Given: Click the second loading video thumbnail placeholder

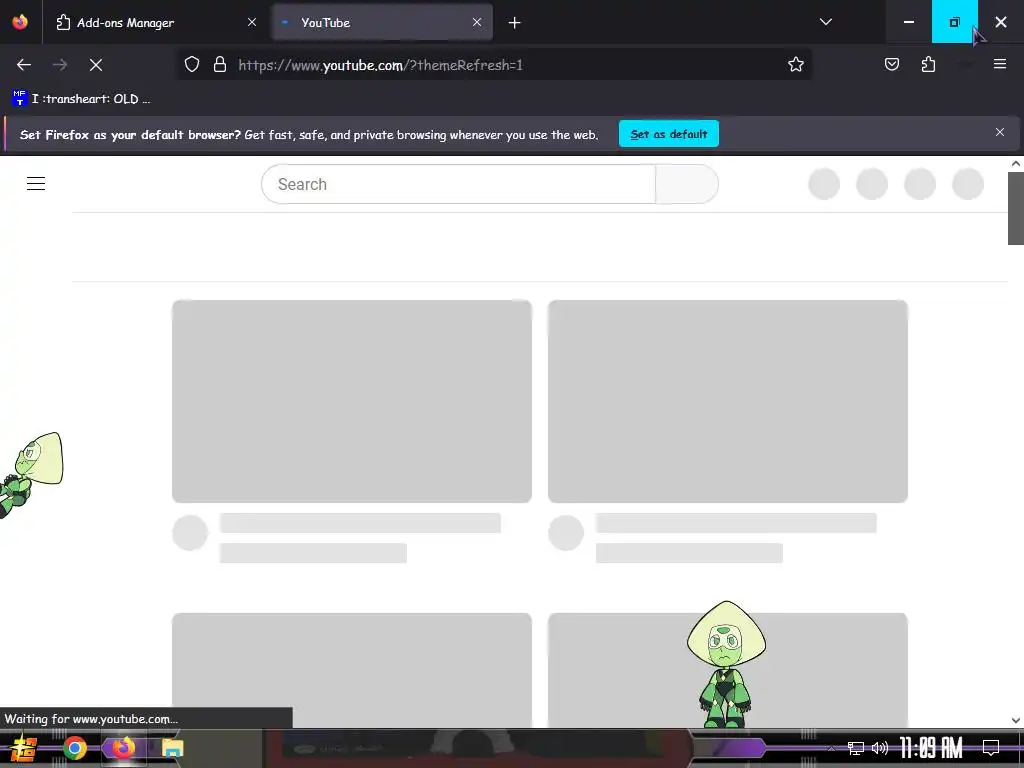Looking at the screenshot, I should [728, 401].
